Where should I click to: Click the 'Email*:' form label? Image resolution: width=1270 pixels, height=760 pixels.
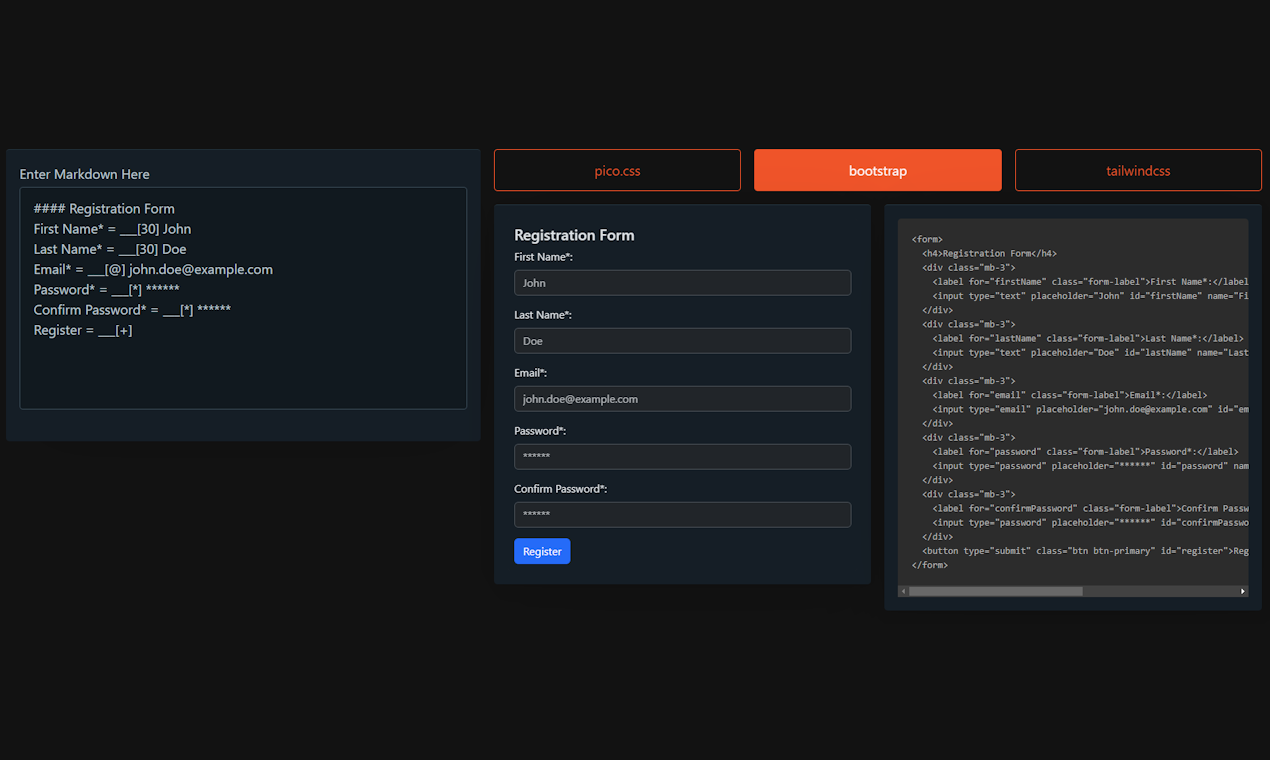pos(531,373)
